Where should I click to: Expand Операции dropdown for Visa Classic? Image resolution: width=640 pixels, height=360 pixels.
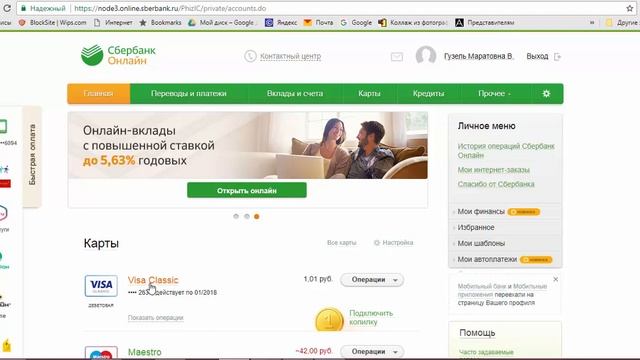click(x=372, y=280)
